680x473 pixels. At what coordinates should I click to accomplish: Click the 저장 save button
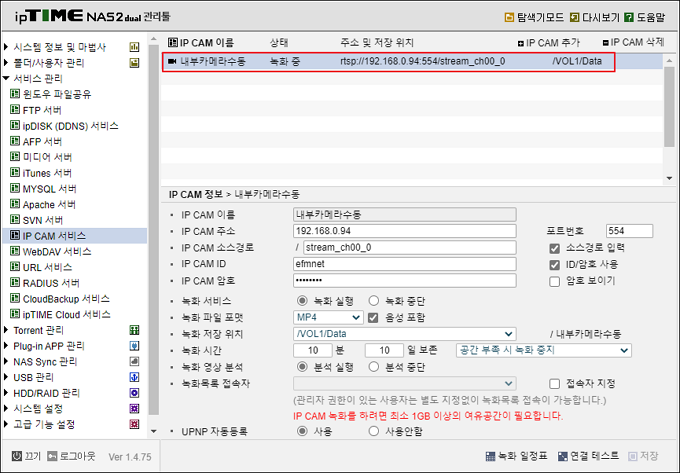(x=643, y=456)
